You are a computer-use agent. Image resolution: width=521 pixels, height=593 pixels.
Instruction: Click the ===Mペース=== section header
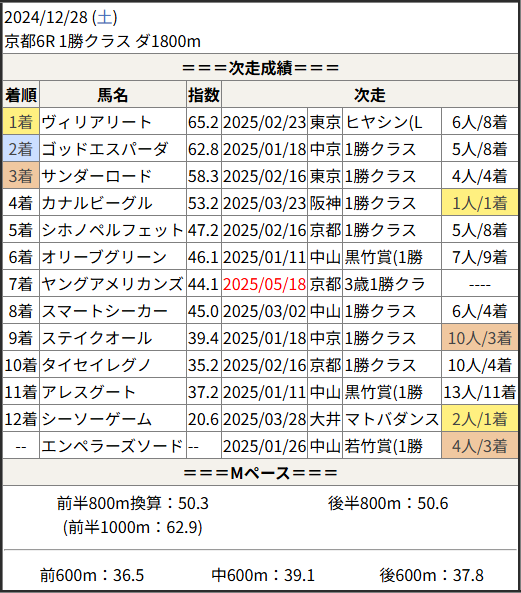click(x=260, y=473)
